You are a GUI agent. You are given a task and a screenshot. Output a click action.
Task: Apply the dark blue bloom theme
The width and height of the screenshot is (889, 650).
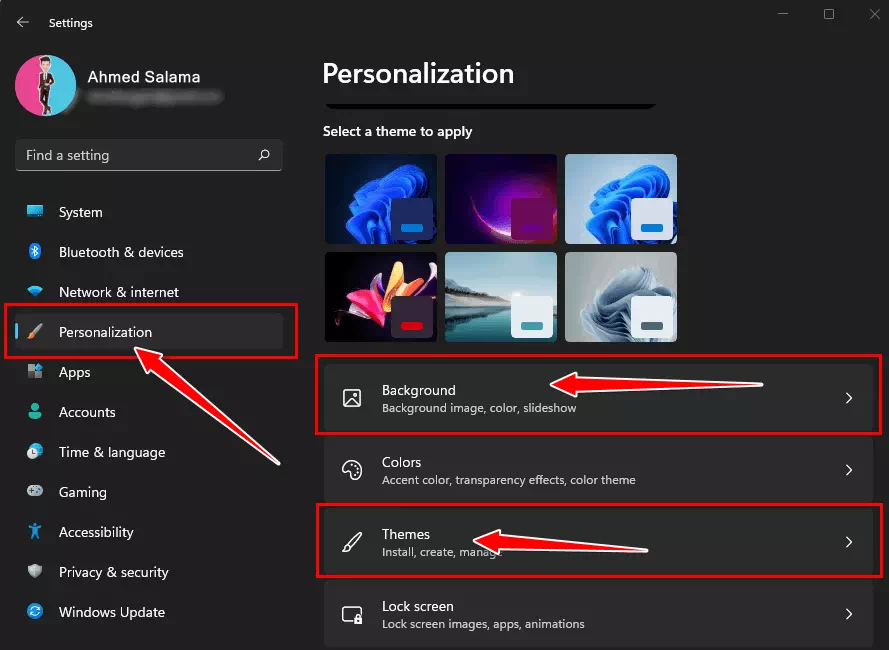381,199
